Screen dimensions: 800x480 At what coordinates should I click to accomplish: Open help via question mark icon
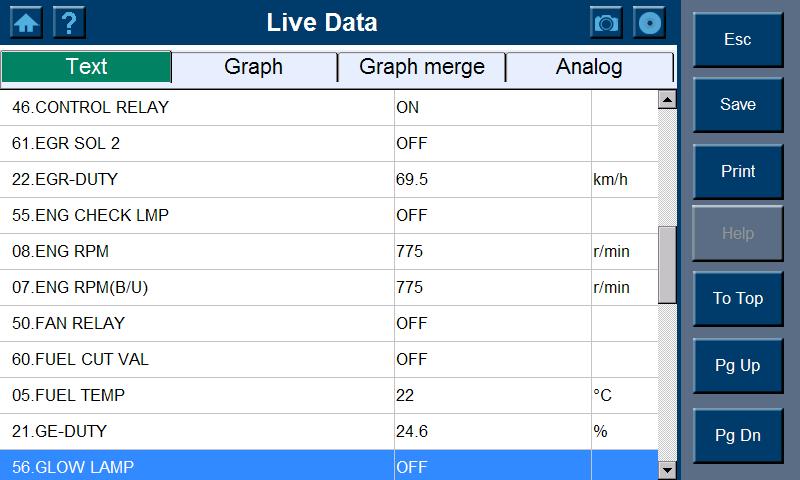[x=69, y=22]
